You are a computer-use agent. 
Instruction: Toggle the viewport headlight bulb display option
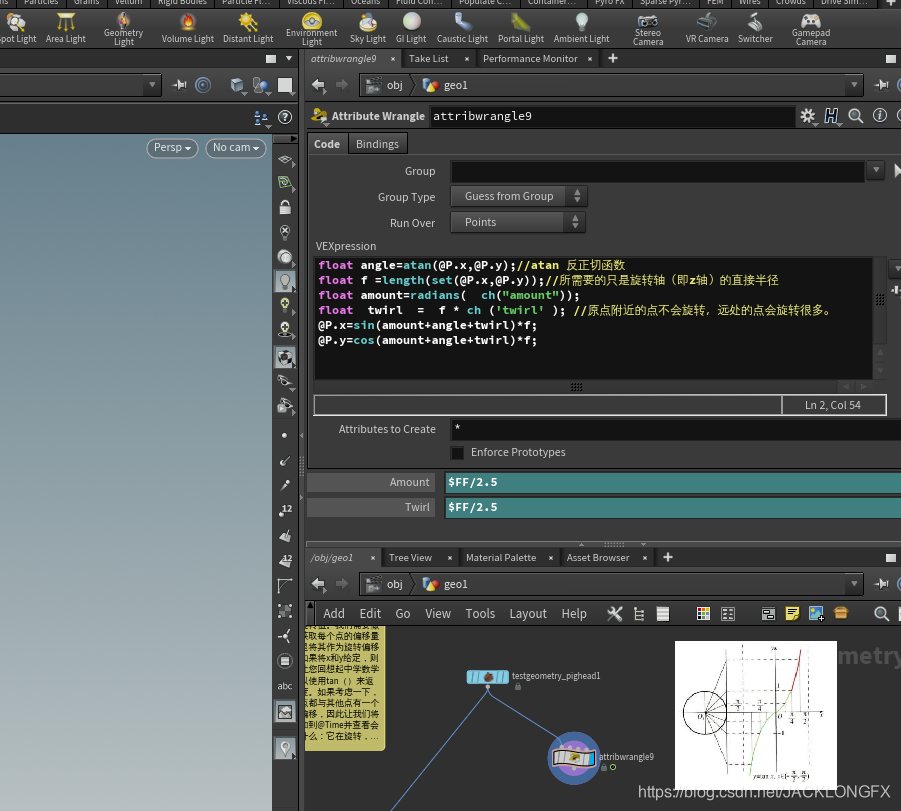point(285,281)
